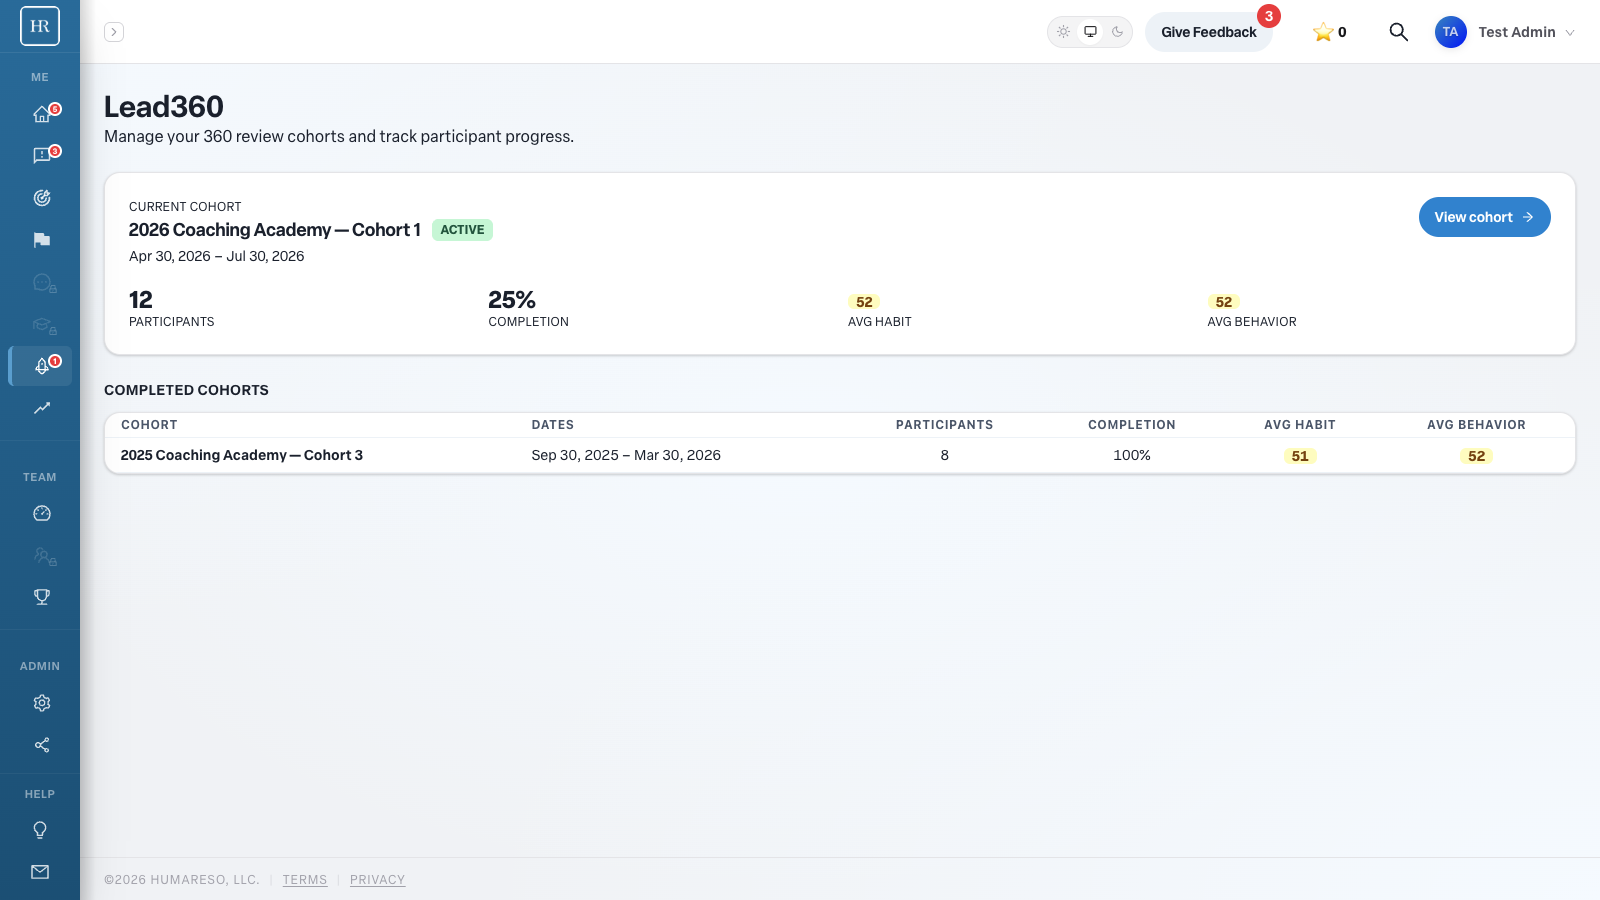Switch to dark theme moon toggle
The width and height of the screenshot is (1600, 900).
(1118, 32)
